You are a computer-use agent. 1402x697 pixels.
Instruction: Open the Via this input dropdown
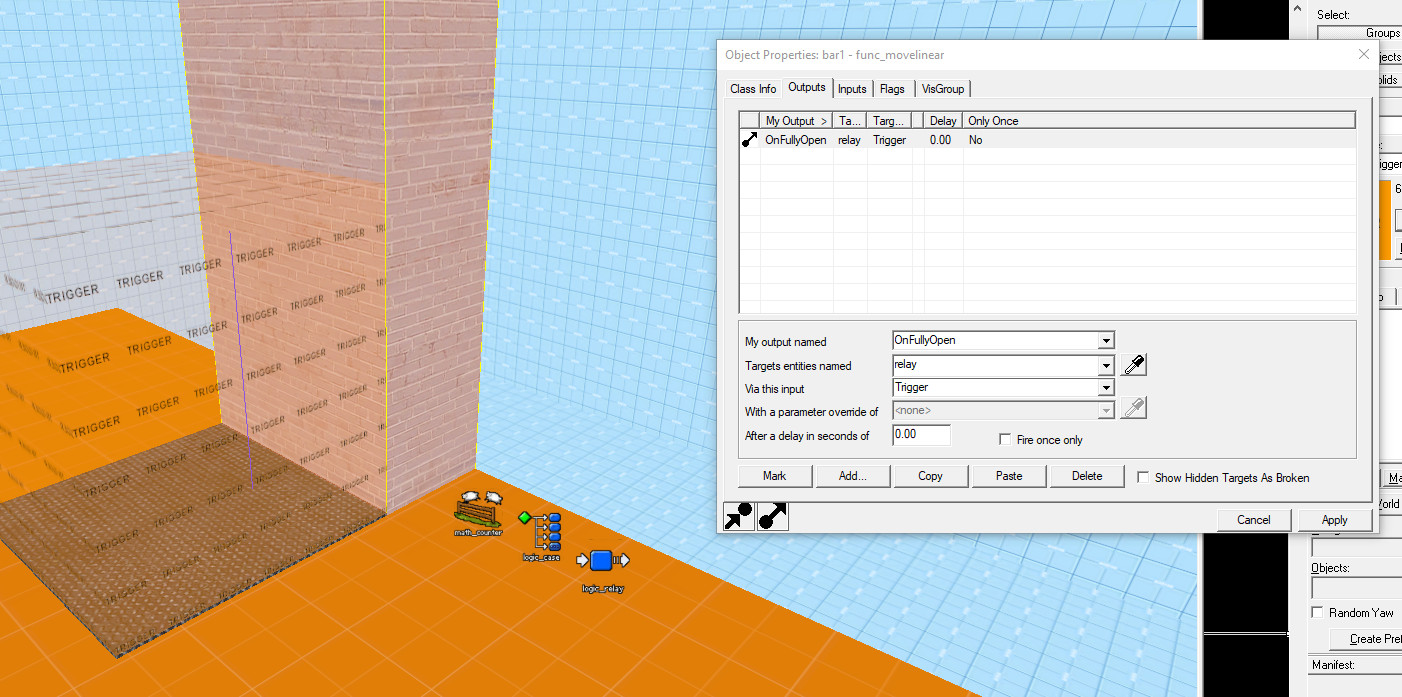point(1105,387)
